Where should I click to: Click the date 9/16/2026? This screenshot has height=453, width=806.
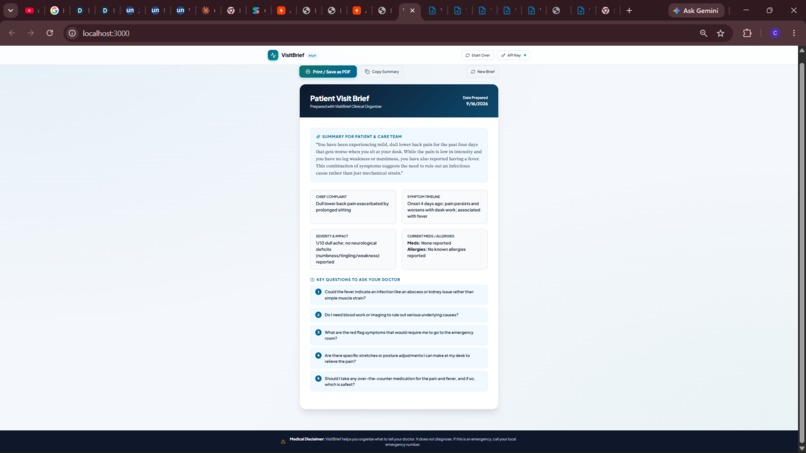[x=477, y=104]
